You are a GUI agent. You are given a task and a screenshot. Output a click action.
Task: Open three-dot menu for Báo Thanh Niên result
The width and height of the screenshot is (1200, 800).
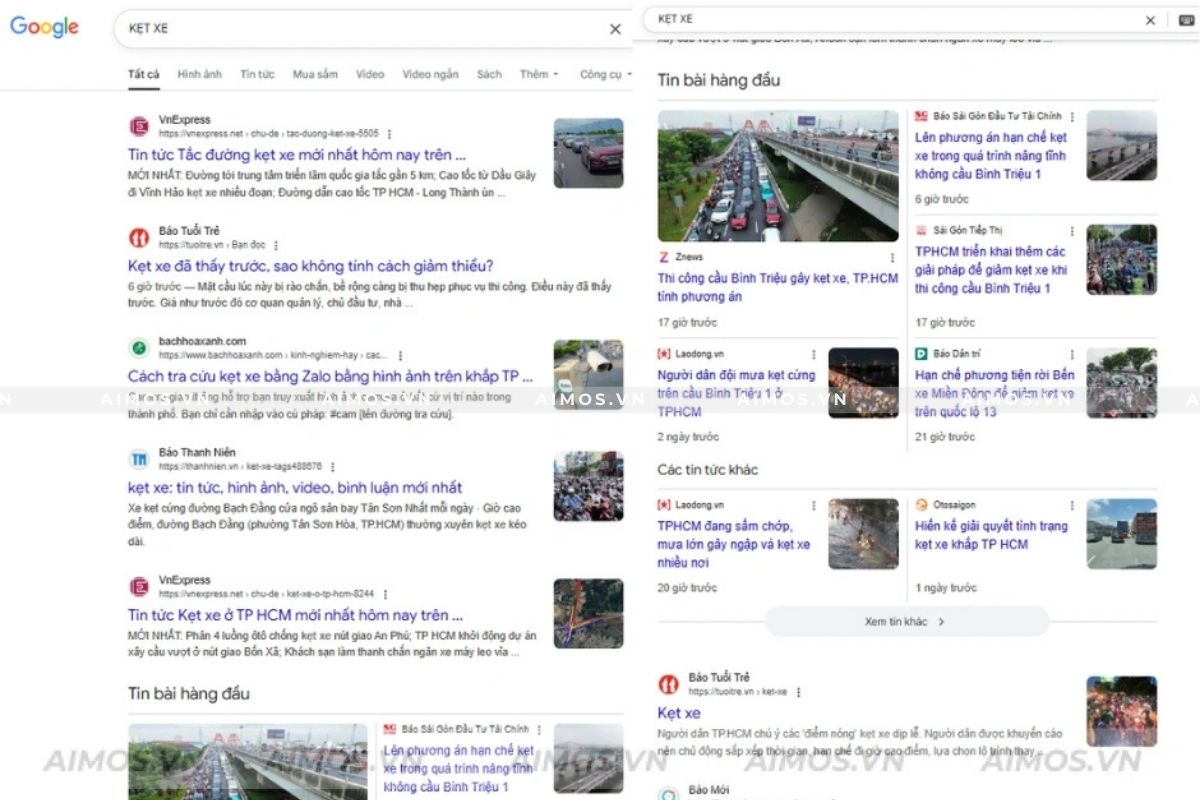[x=333, y=467]
